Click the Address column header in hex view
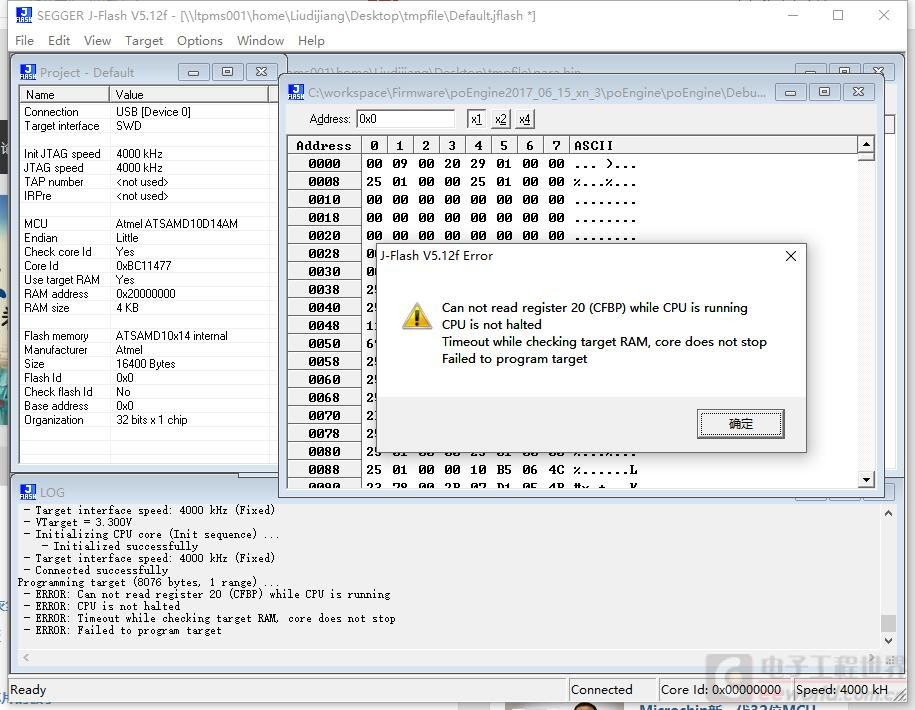The height and width of the screenshot is (710, 915). pyautogui.click(x=324, y=145)
